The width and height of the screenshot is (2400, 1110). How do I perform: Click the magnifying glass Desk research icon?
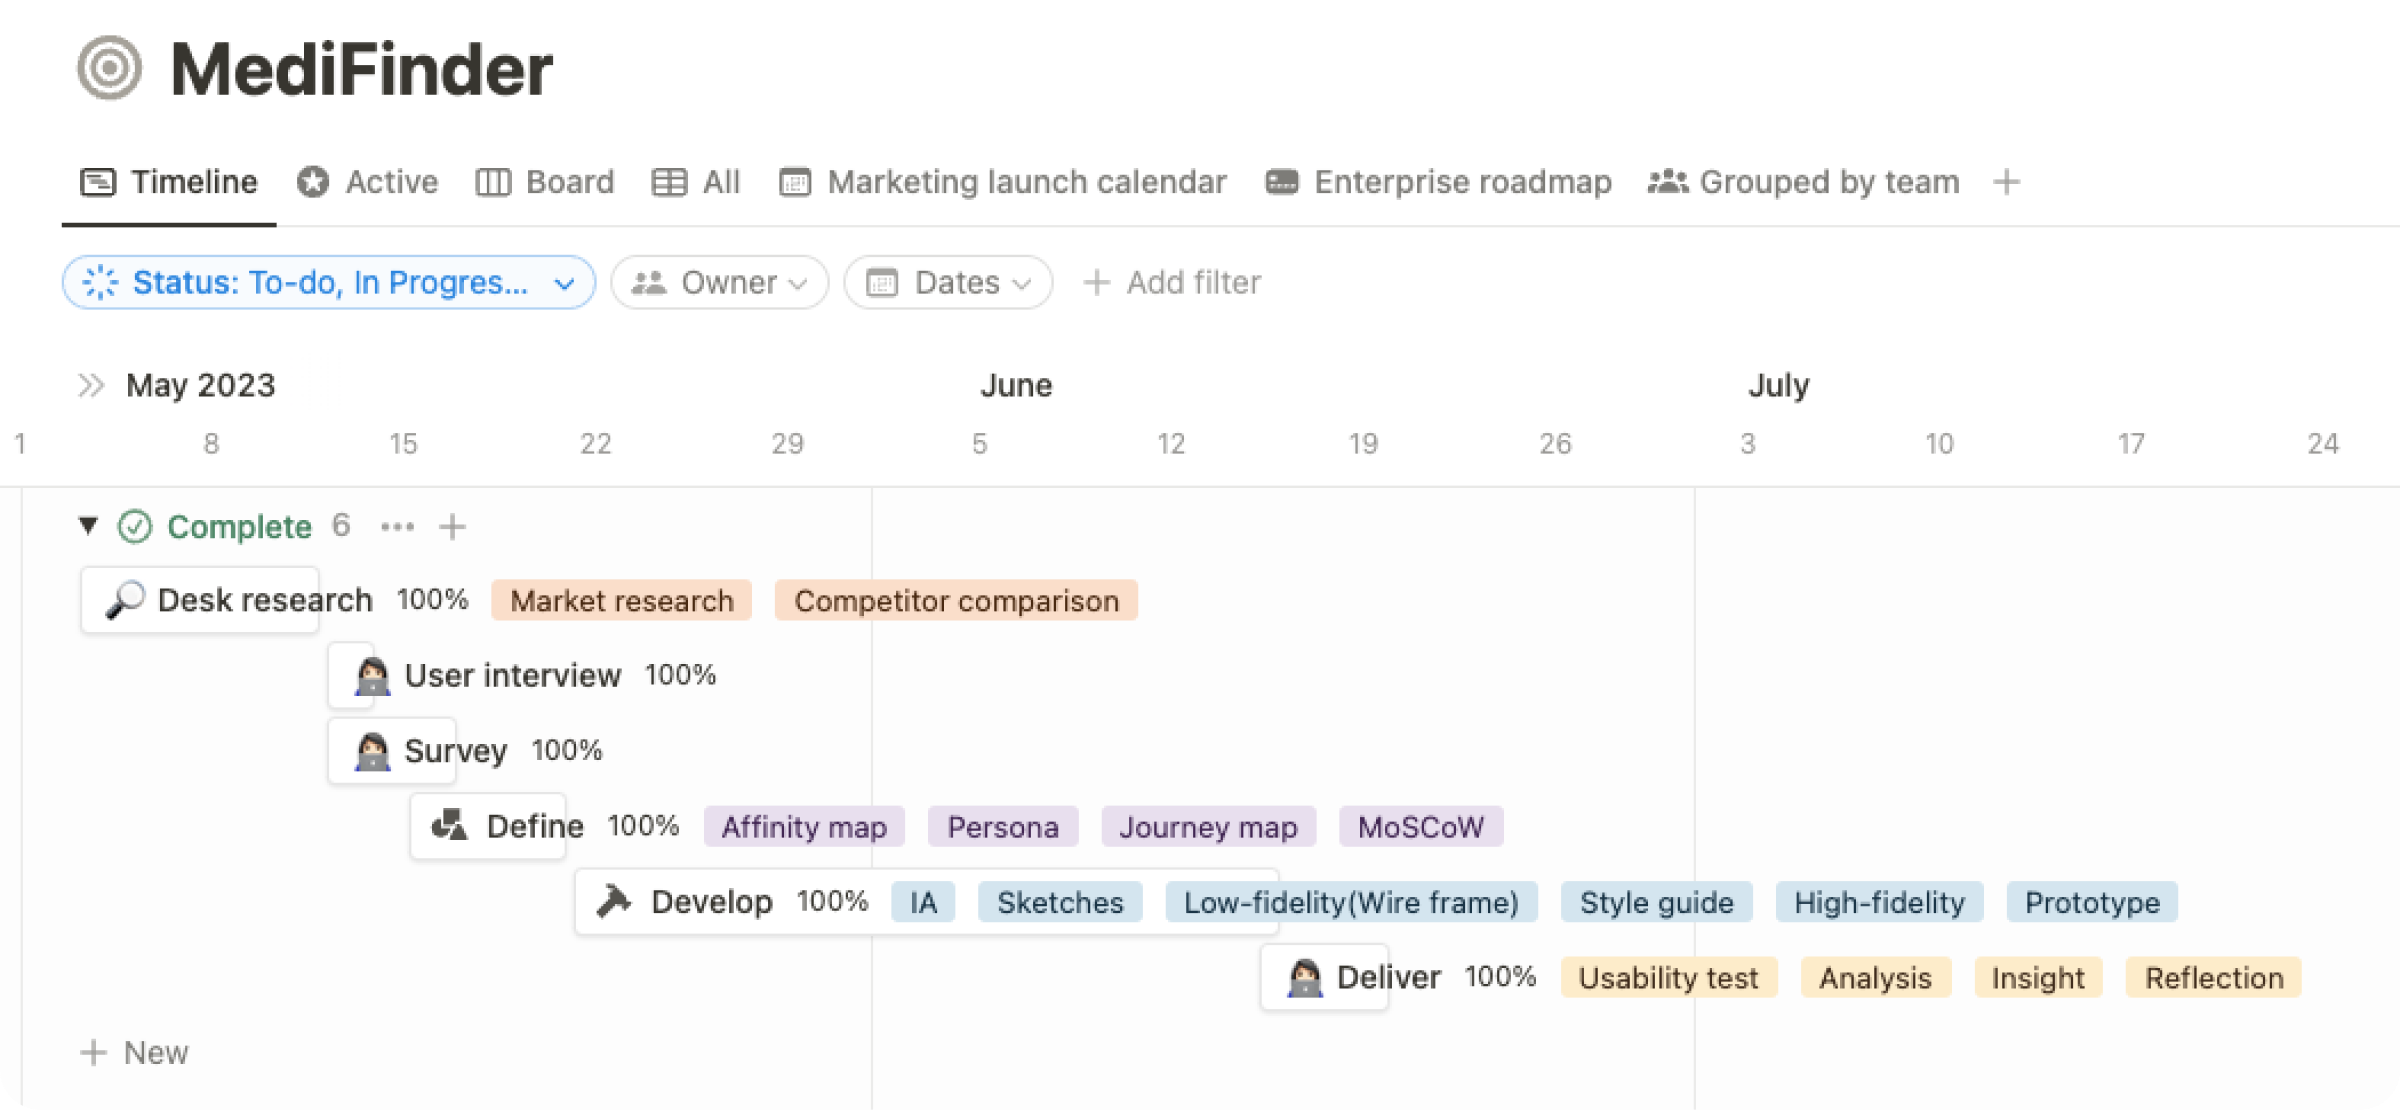point(126,600)
